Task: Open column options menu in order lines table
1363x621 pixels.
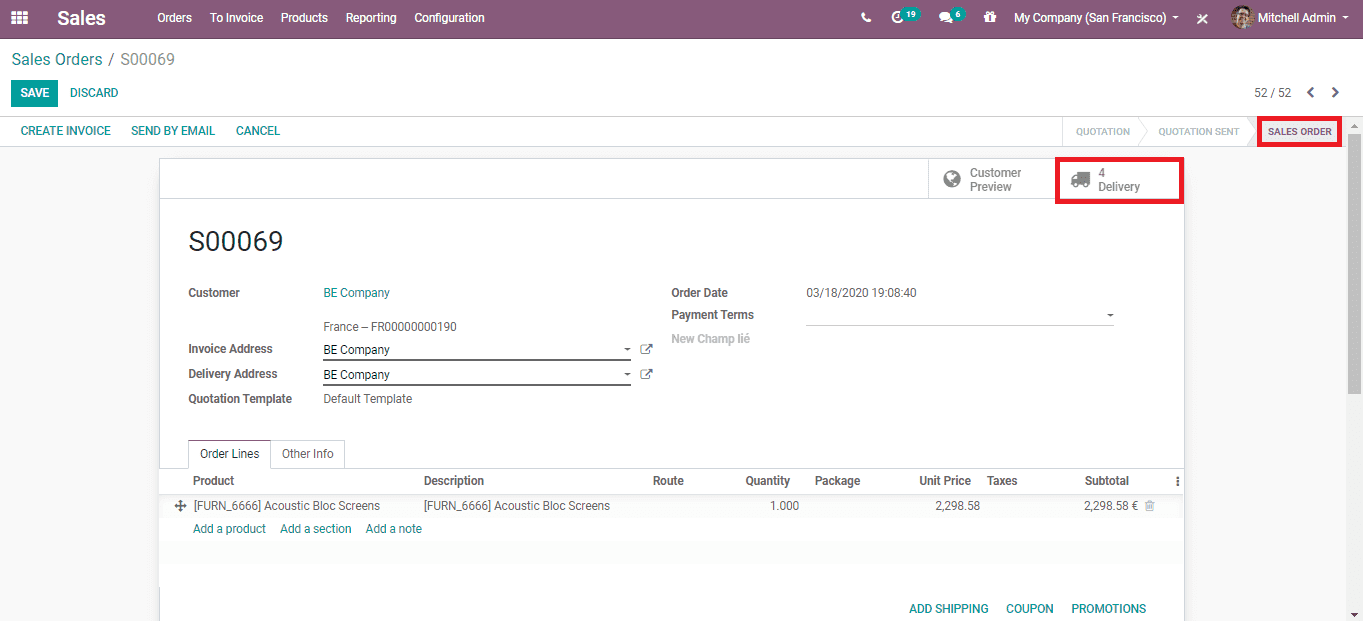Action: [1177, 481]
